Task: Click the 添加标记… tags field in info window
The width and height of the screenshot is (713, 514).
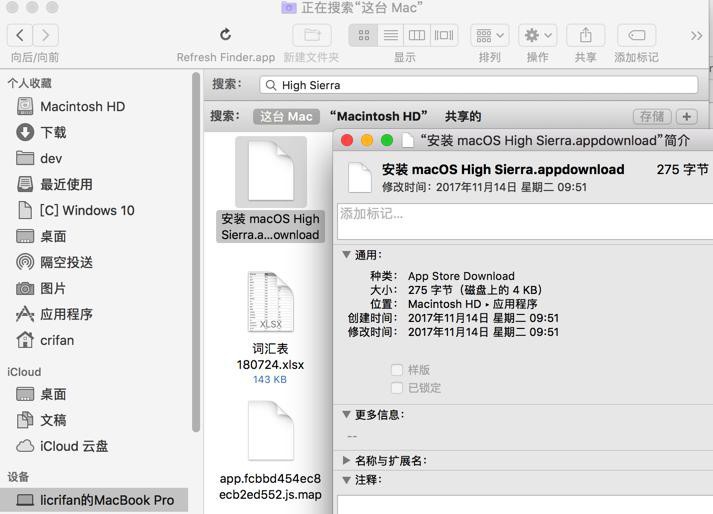Action: [525, 221]
